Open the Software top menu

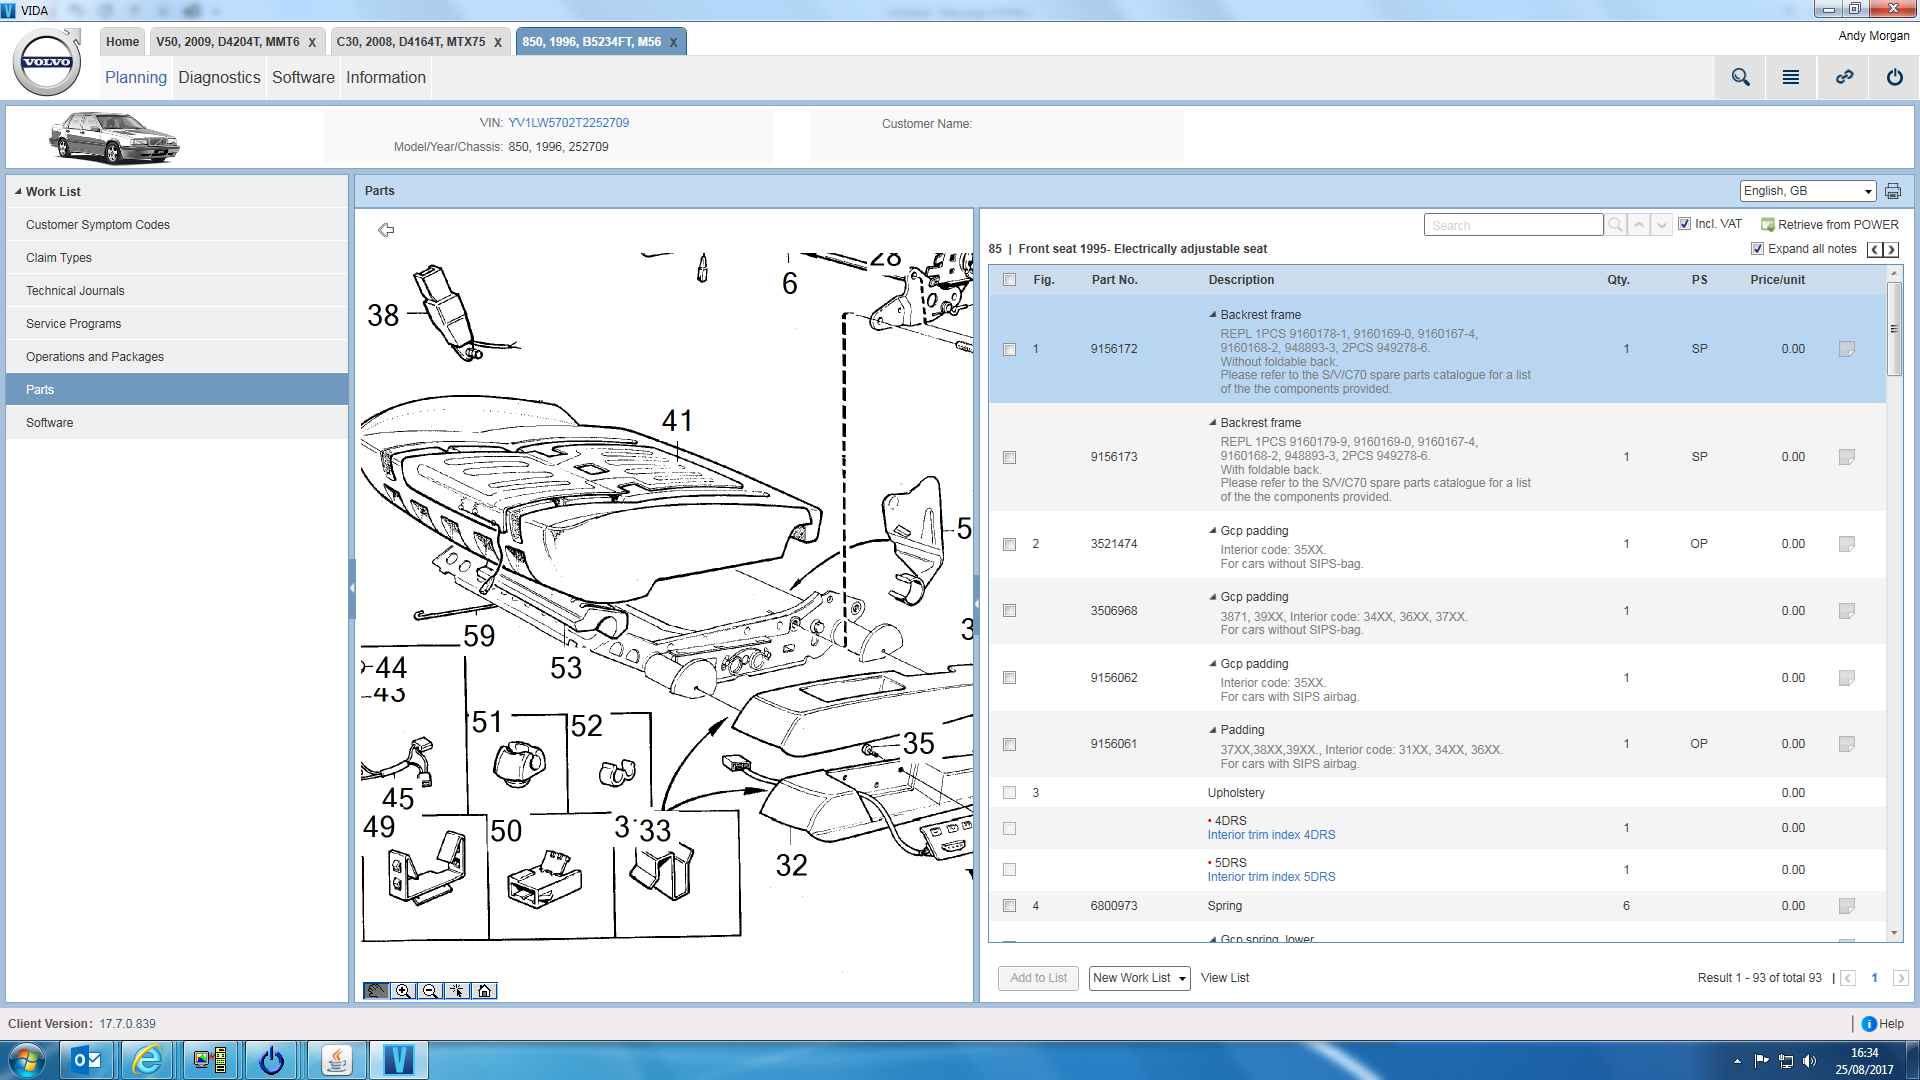point(303,77)
